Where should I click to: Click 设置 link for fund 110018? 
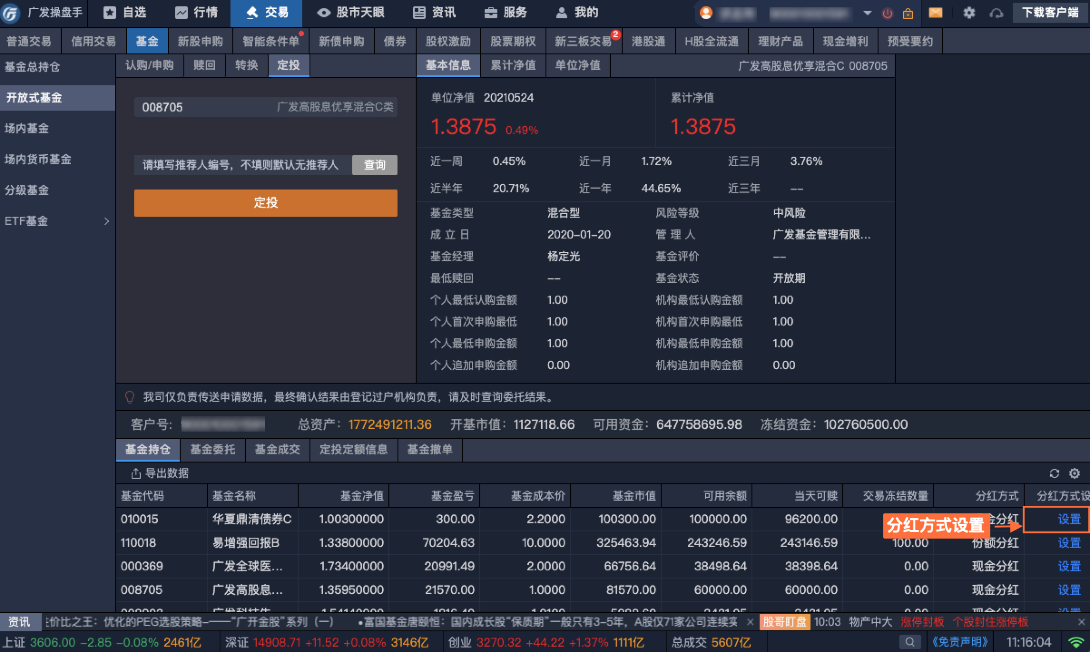click(1069, 543)
